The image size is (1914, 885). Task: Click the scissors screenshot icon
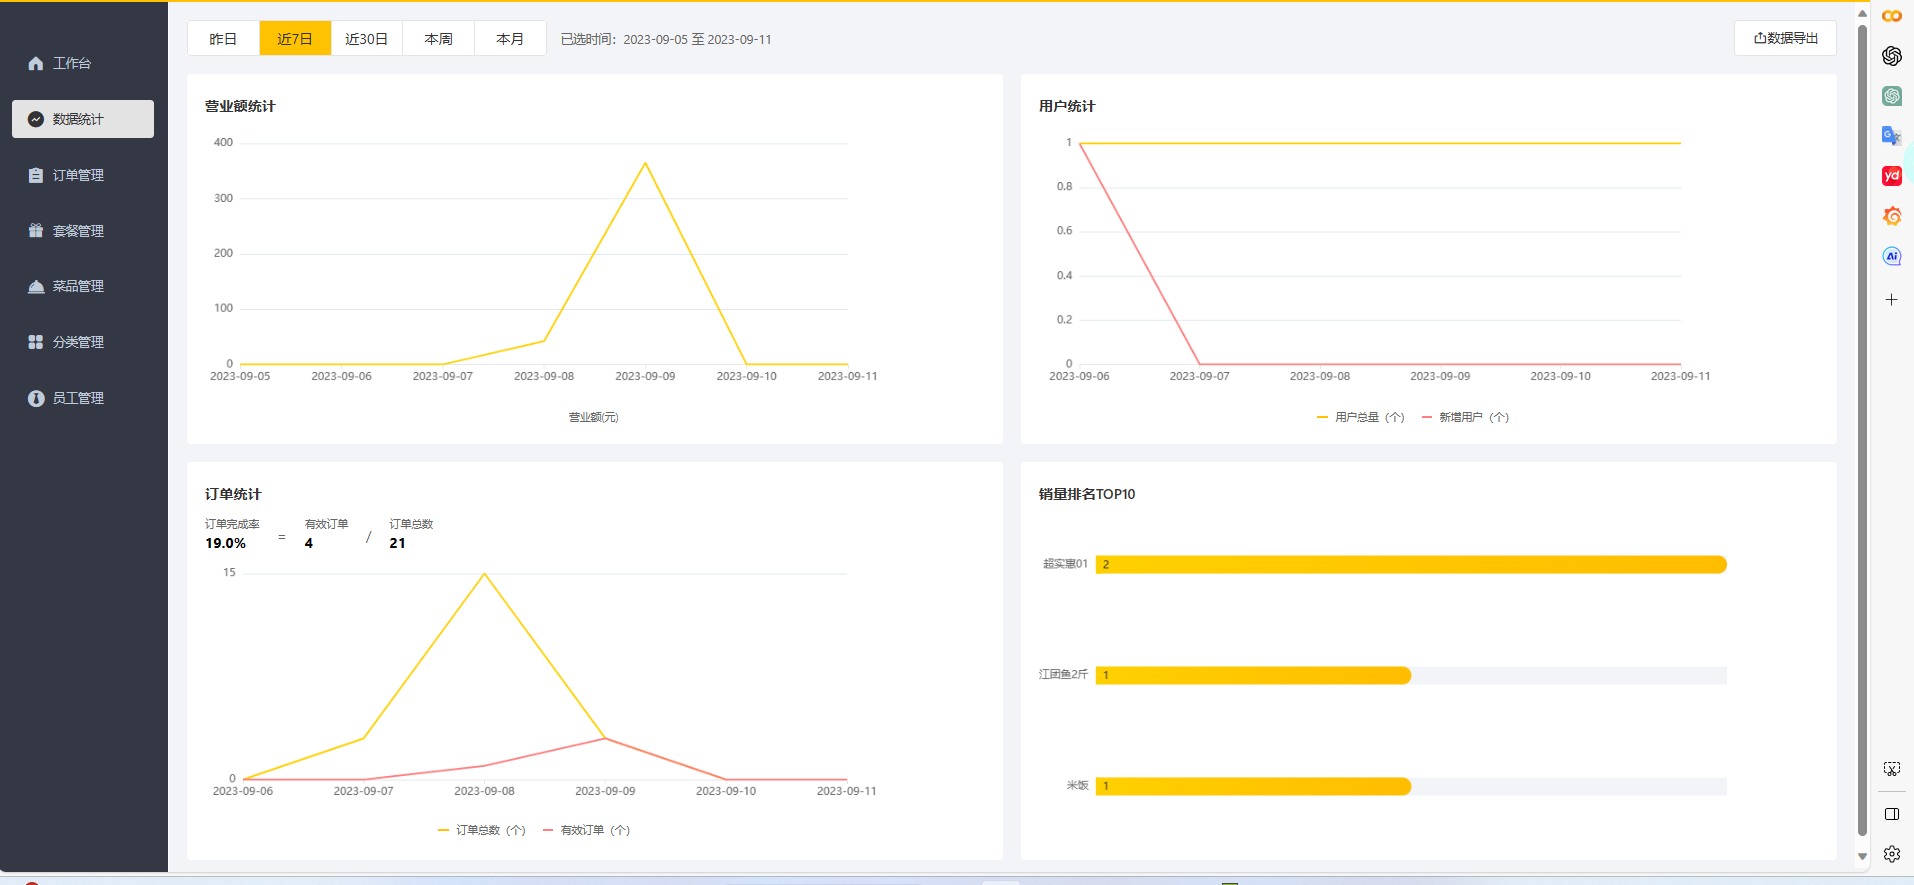[x=1891, y=769]
